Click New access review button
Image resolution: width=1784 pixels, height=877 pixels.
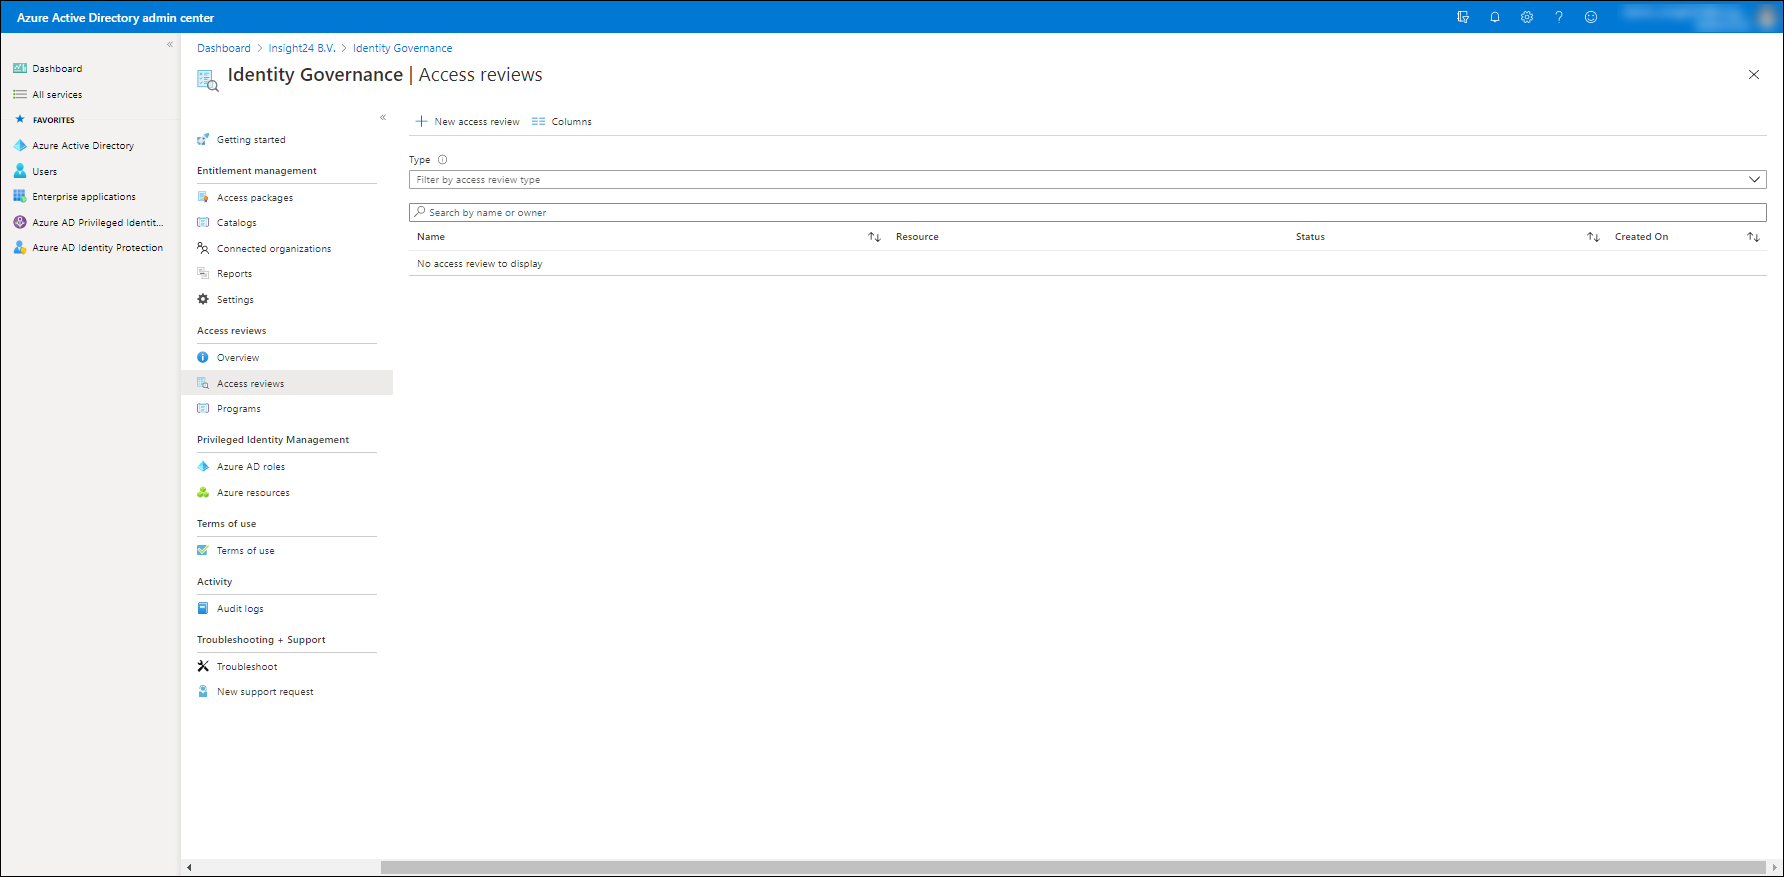pos(467,121)
